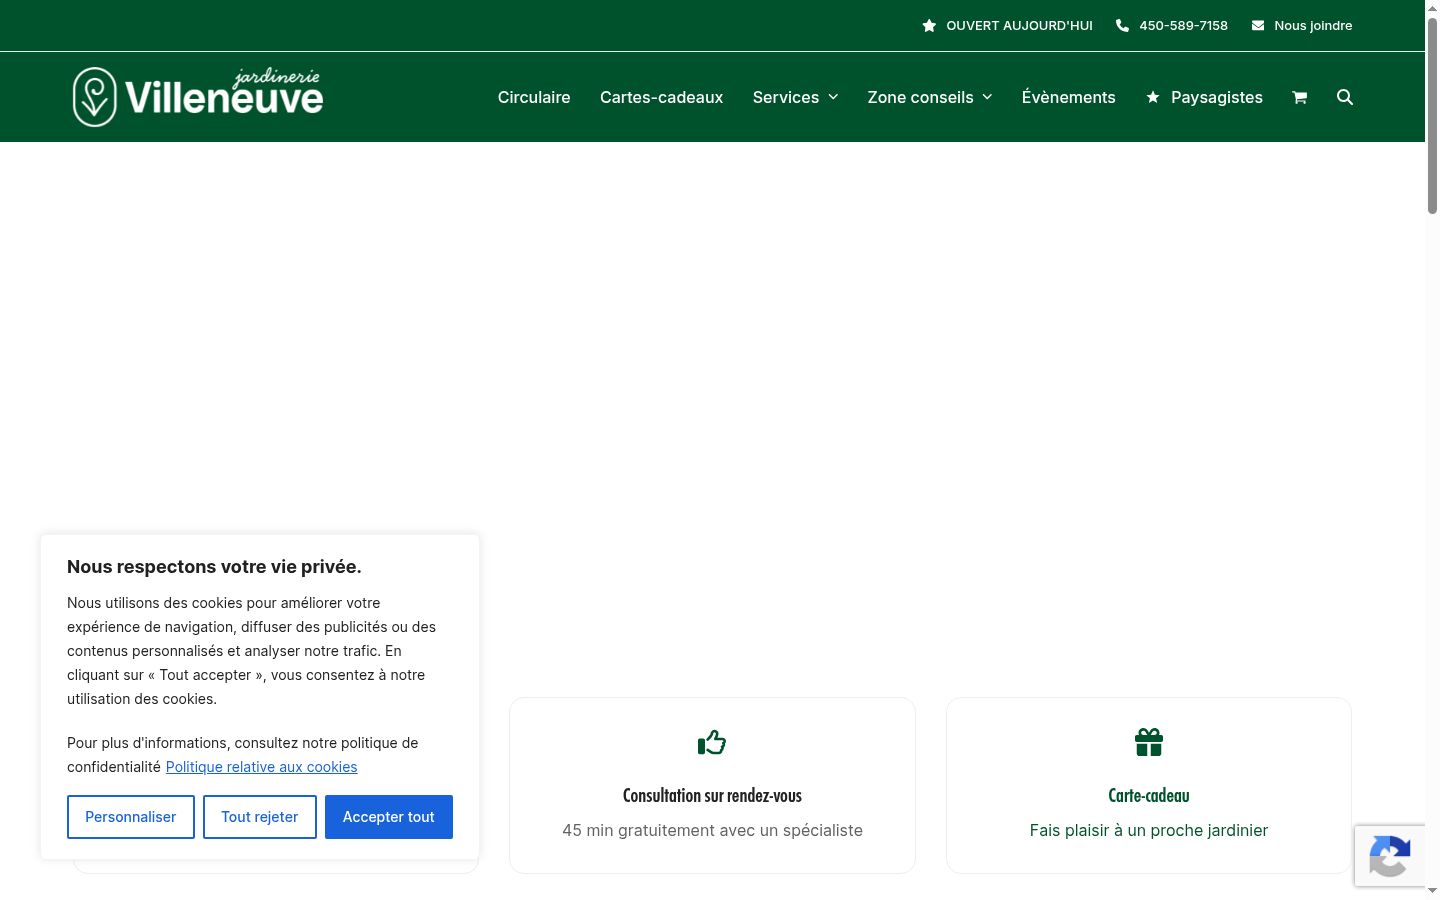The image size is (1440, 900).
Task: Click the scrollbar up arrow
Action: tap(1432, 8)
